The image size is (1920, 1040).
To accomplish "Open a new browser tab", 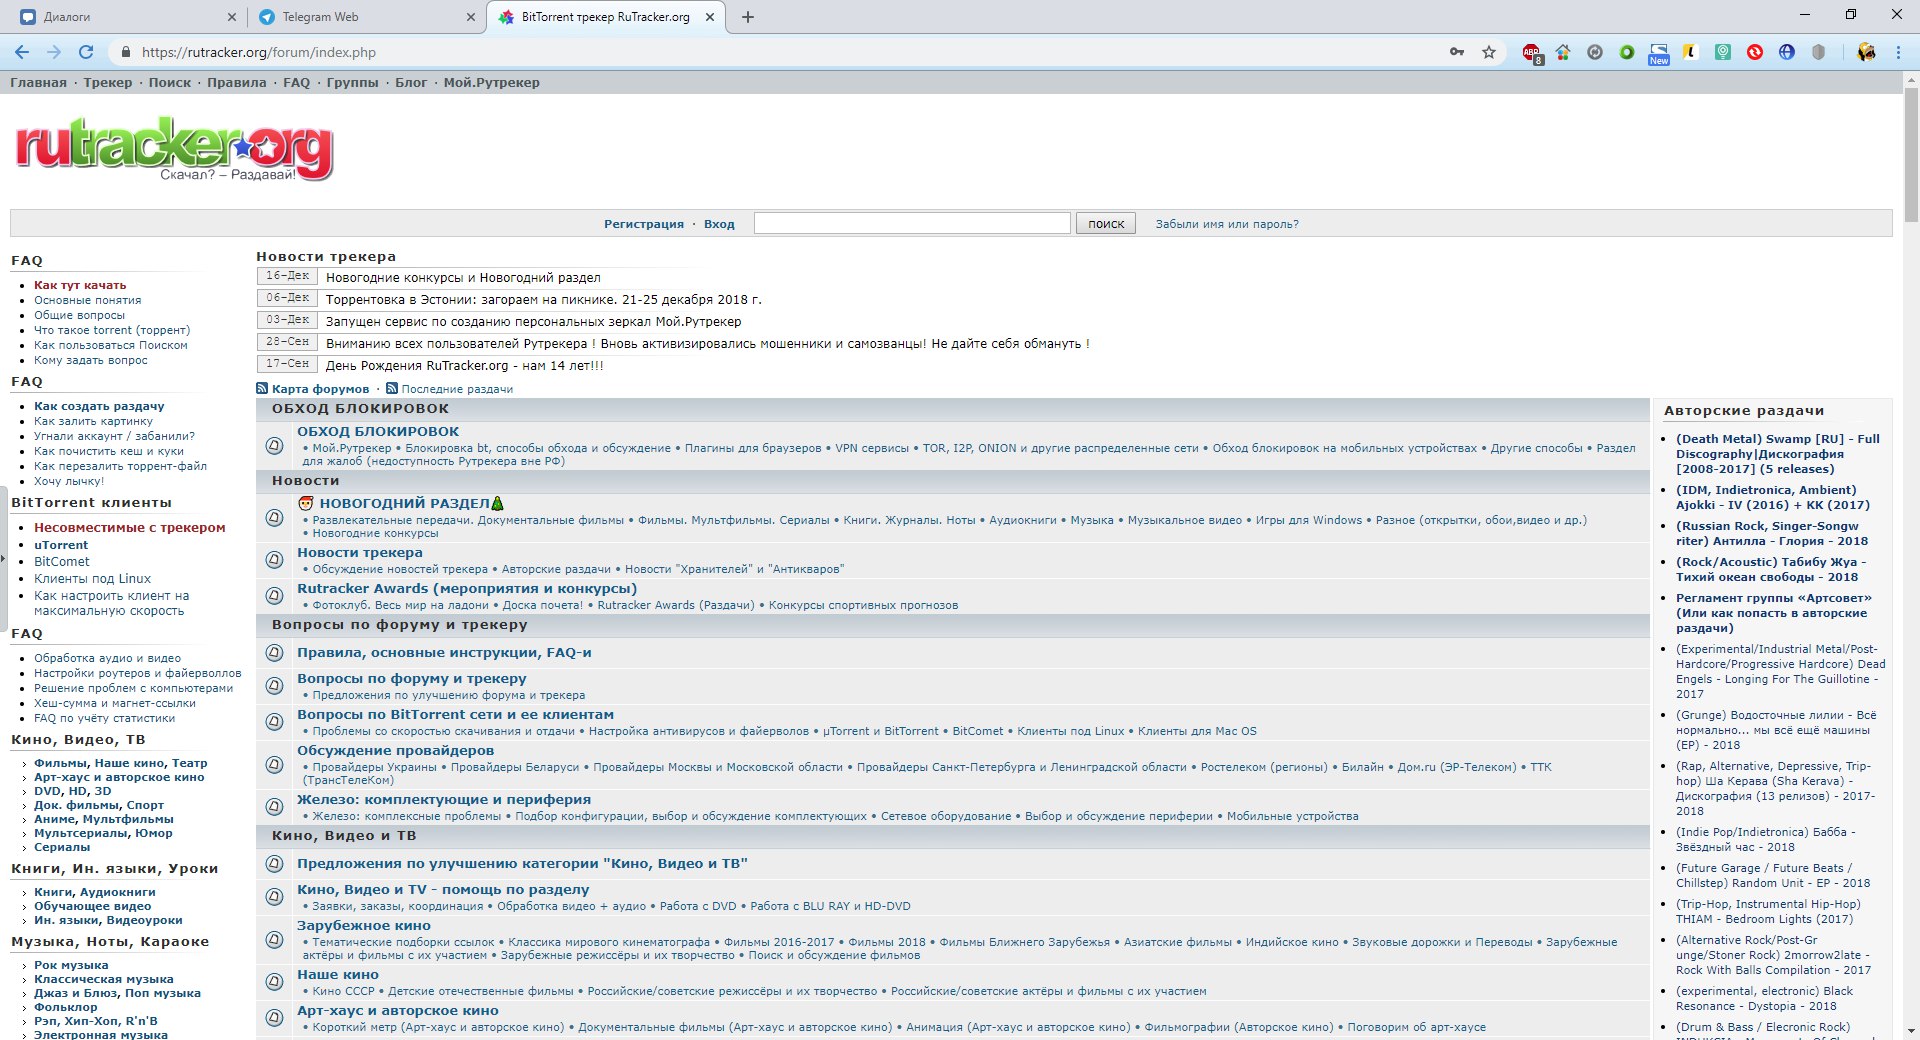I will click(748, 17).
